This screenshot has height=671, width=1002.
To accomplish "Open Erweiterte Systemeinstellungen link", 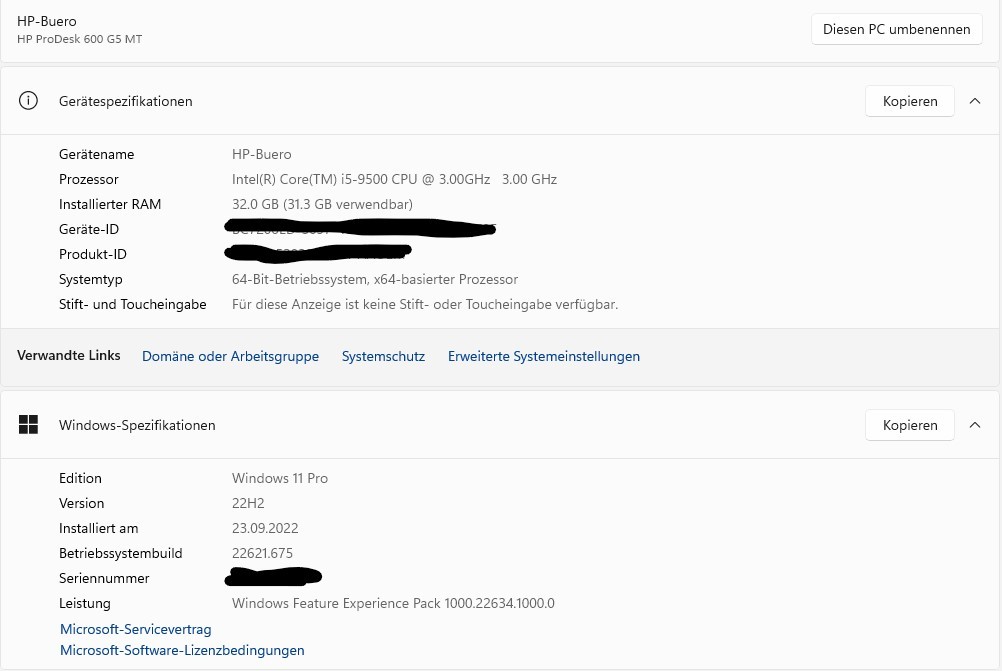I will pos(543,356).
